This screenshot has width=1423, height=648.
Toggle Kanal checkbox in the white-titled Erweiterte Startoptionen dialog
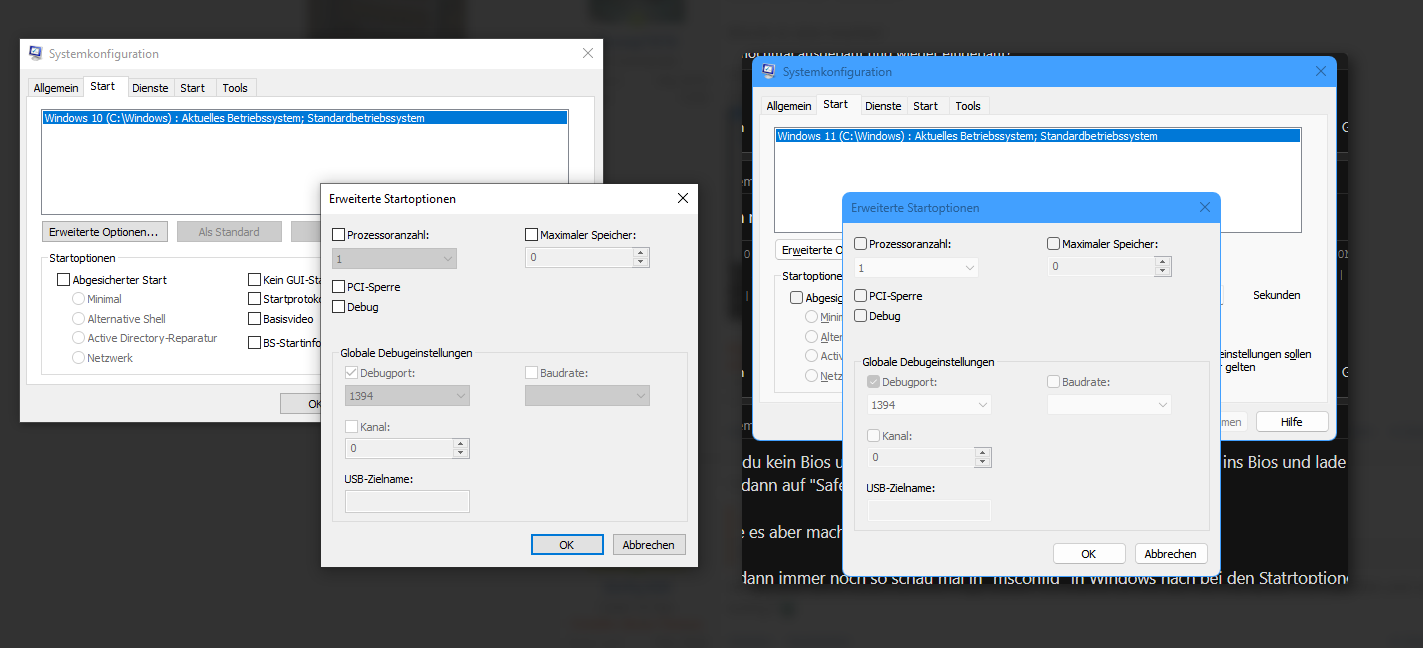coord(351,427)
